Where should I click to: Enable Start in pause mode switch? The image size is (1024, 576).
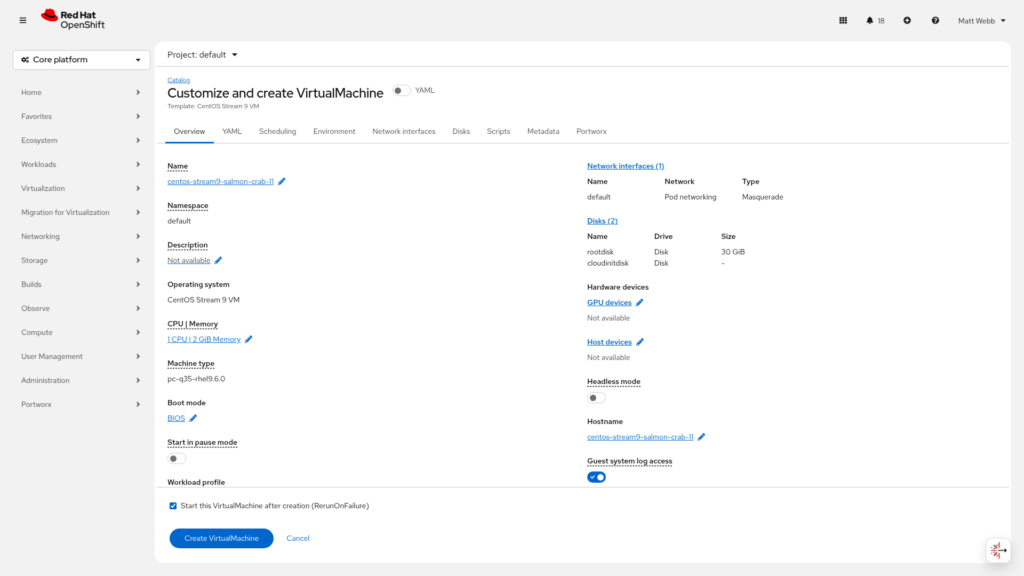tap(176, 458)
